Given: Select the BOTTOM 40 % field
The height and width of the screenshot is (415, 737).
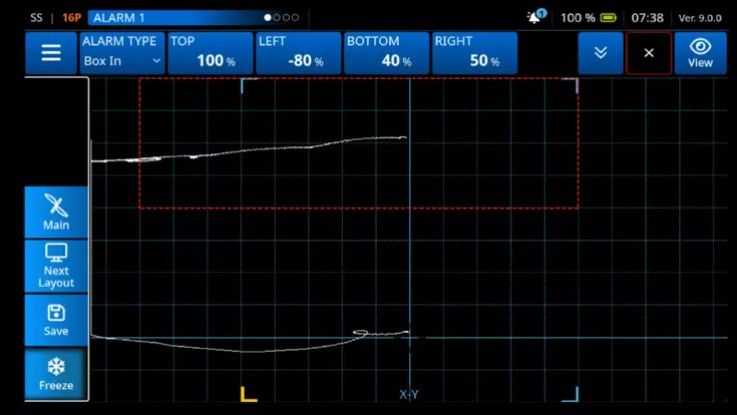Looking at the screenshot, I should point(386,53).
